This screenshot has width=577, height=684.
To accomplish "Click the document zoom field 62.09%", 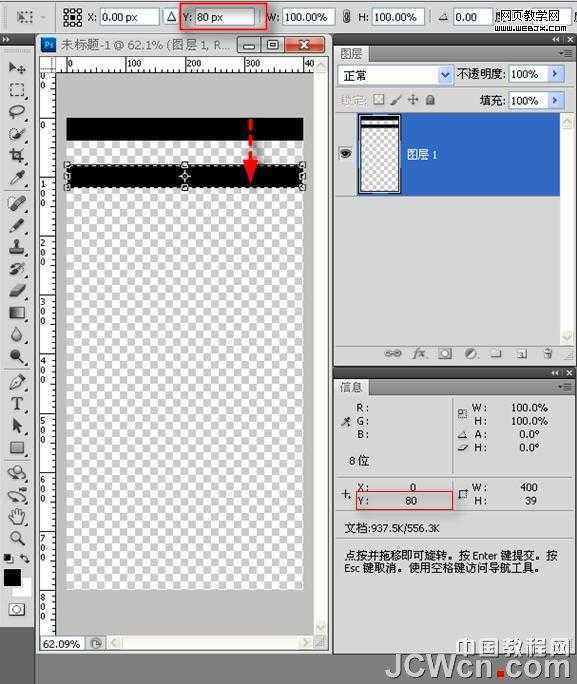I will (61, 643).
